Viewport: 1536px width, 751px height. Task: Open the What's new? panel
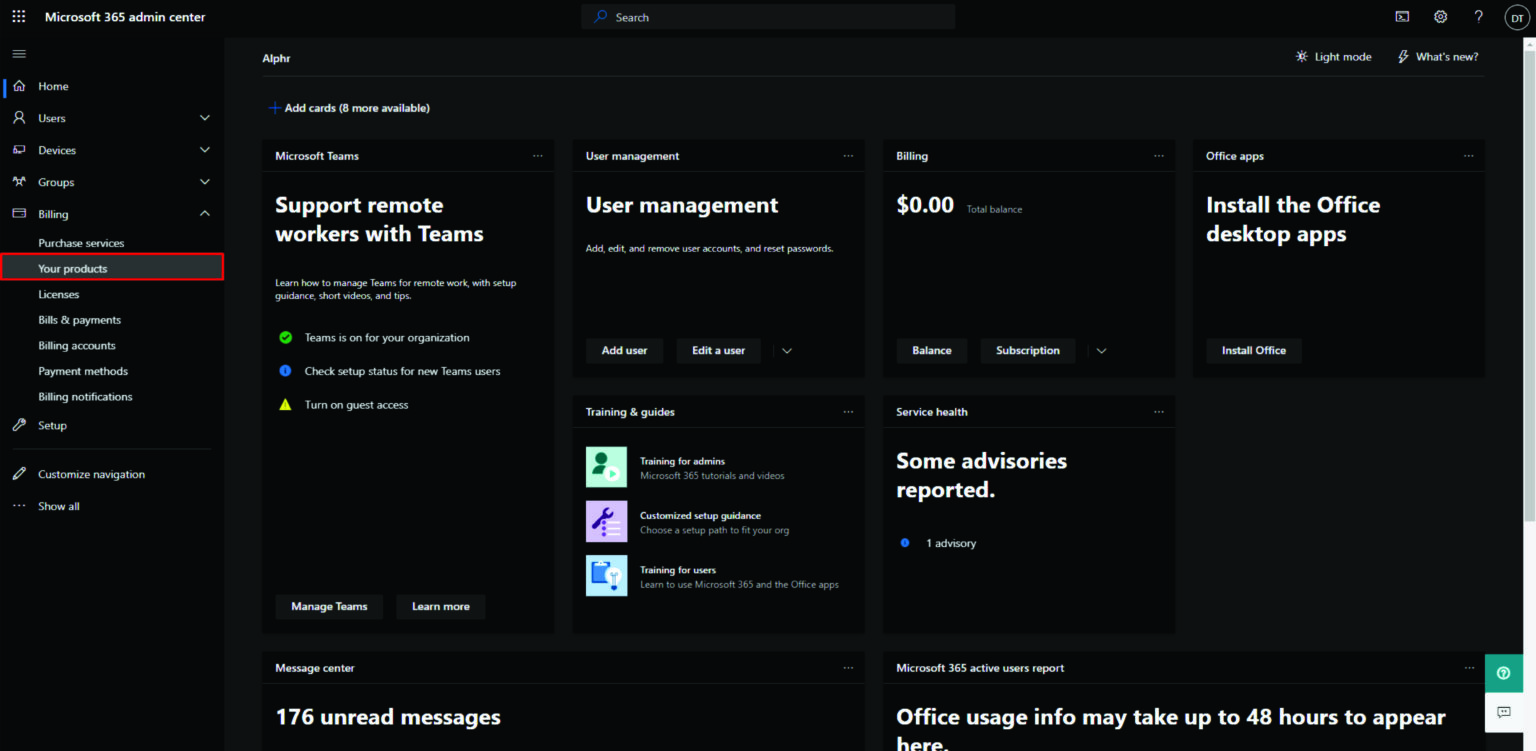tap(1437, 57)
